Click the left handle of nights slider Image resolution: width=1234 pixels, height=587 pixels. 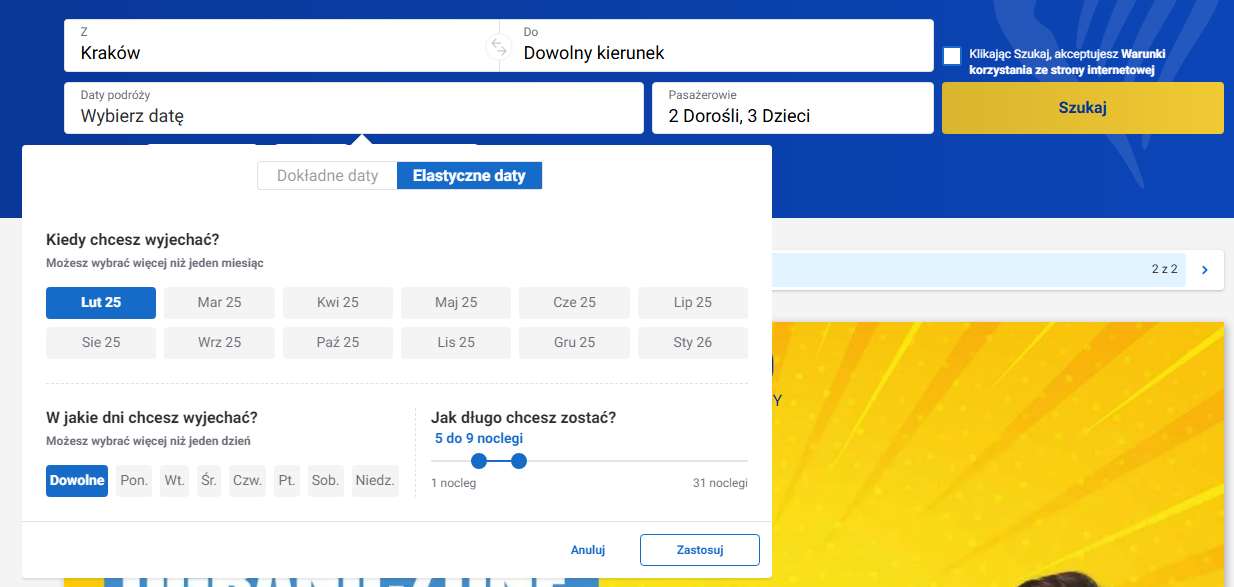coord(479,461)
